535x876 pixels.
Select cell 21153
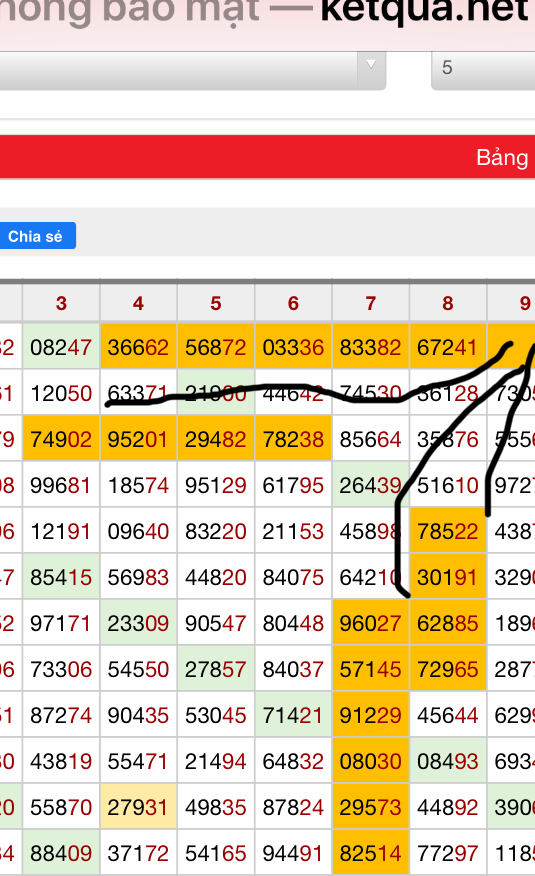(293, 531)
